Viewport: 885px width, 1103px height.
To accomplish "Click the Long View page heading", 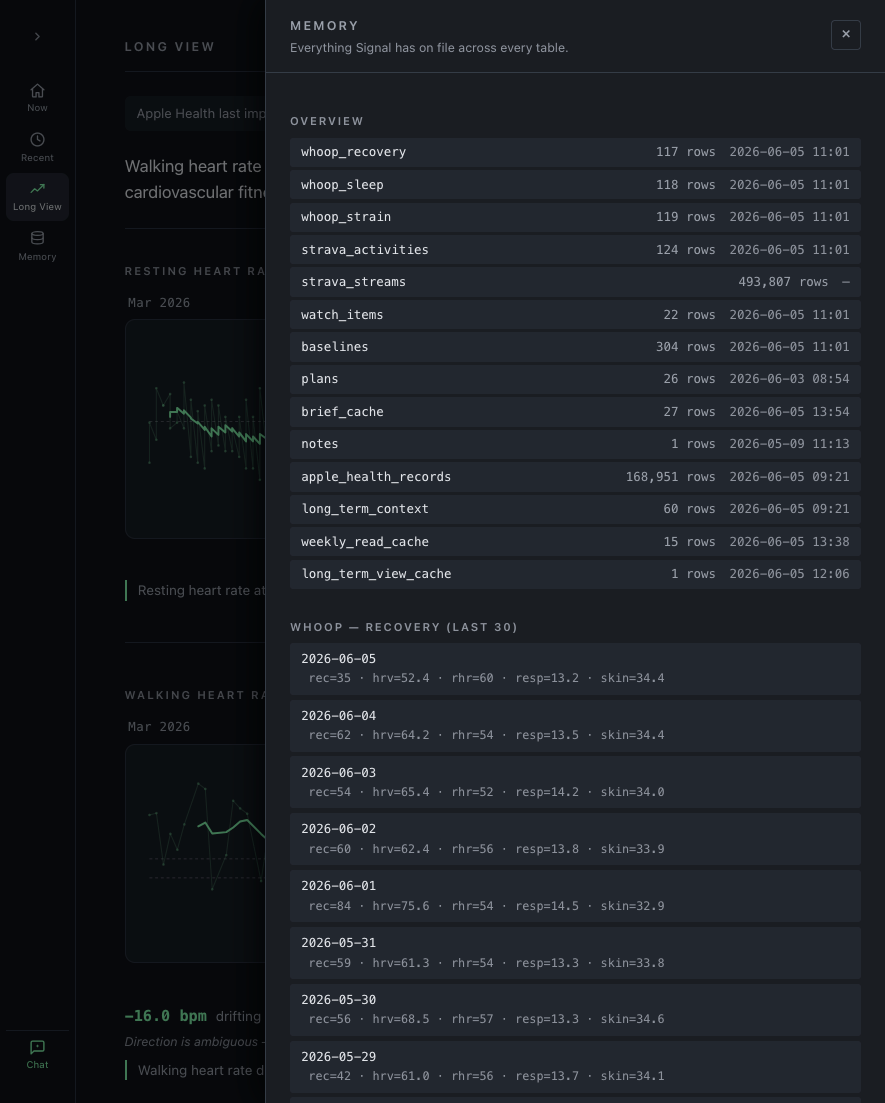I will (170, 47).
